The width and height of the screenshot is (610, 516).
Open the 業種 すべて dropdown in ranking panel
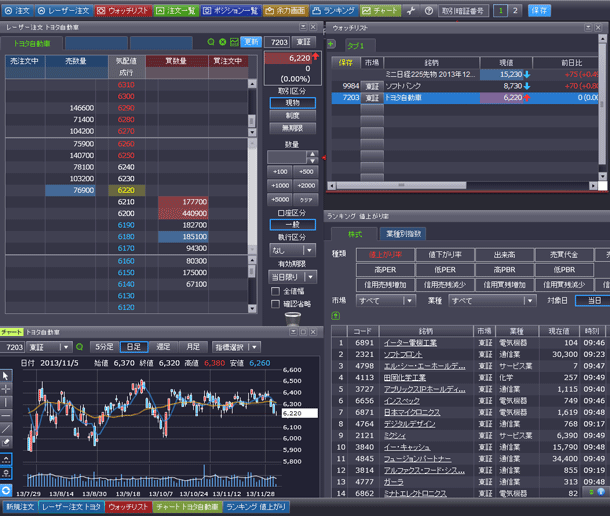click(x=493, y=301)
